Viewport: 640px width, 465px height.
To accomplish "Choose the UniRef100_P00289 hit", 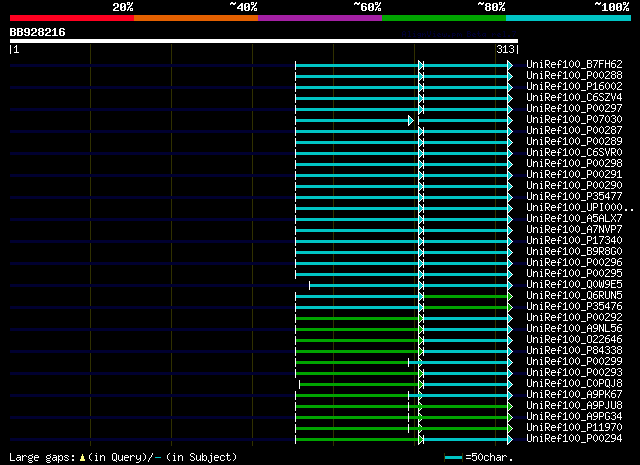I will [574, 142].
